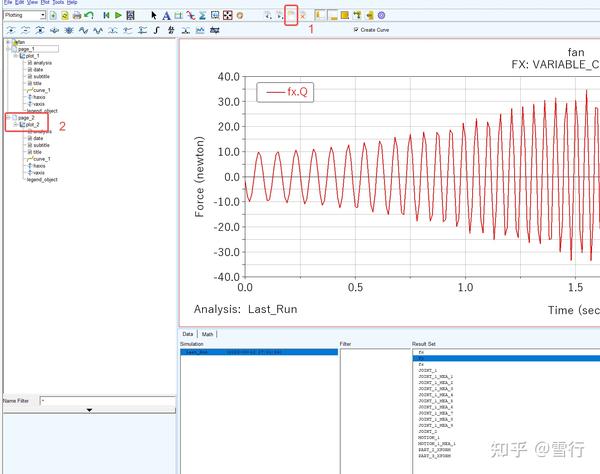The width and height of the screenshot is (600, 474).
Task: Switch to the Math tab
Action: (x=207, y=334)
